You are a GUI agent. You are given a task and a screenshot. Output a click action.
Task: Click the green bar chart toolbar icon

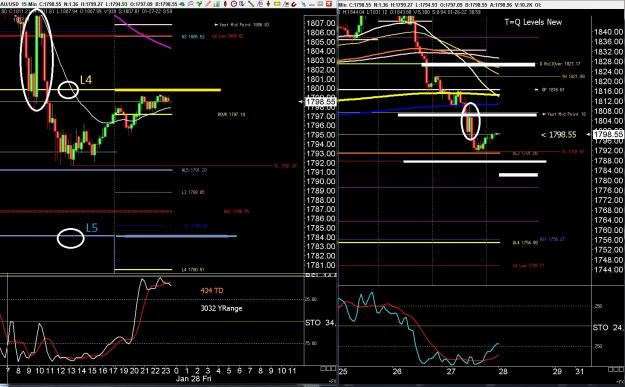coord(218,4)
